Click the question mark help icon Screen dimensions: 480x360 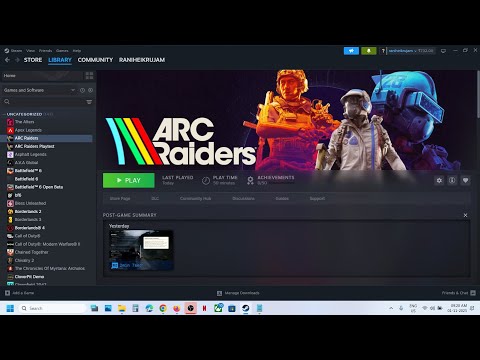(x=383, y=51)
